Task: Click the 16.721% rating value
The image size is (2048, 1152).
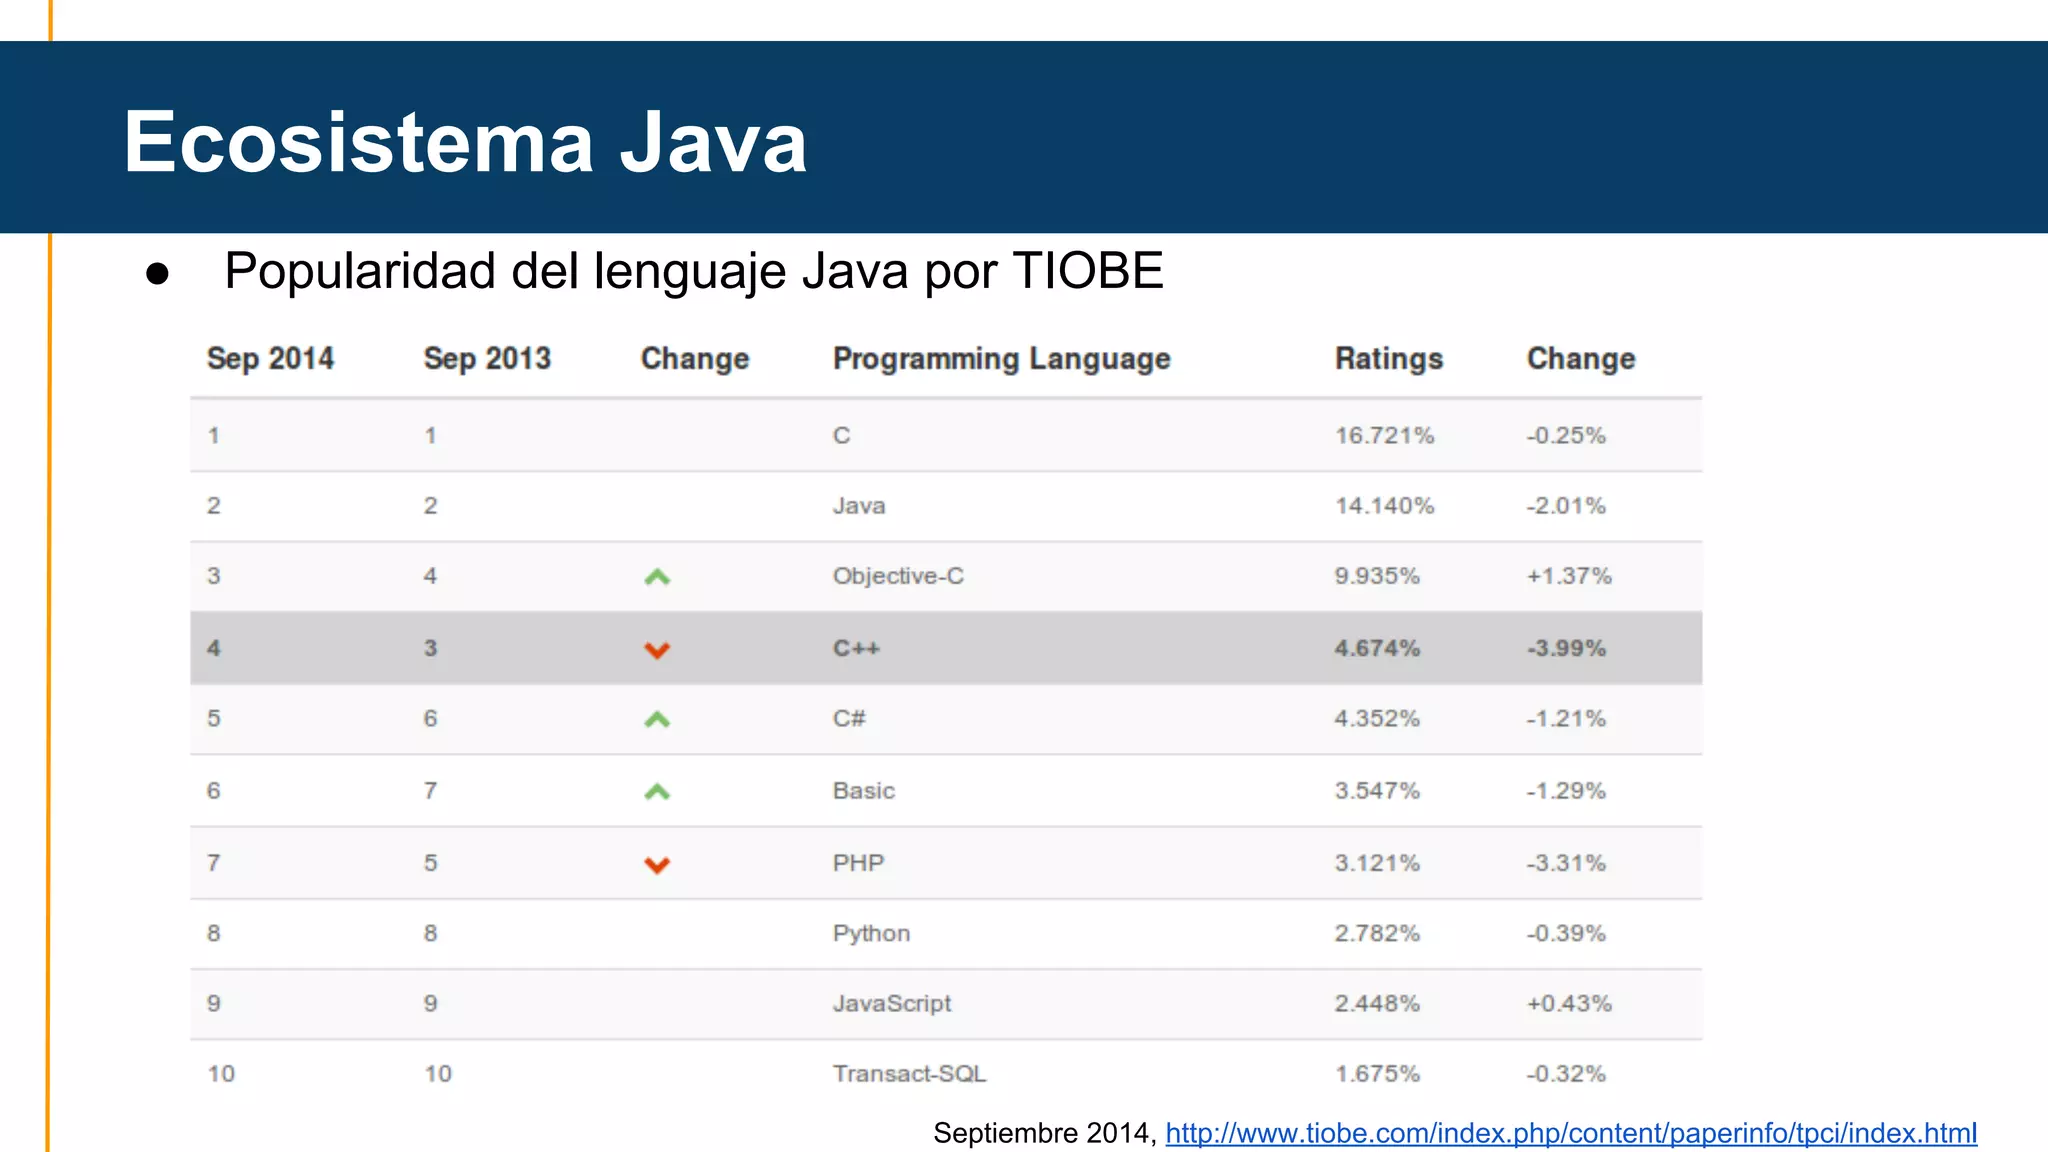Action: pos(1384,436)
